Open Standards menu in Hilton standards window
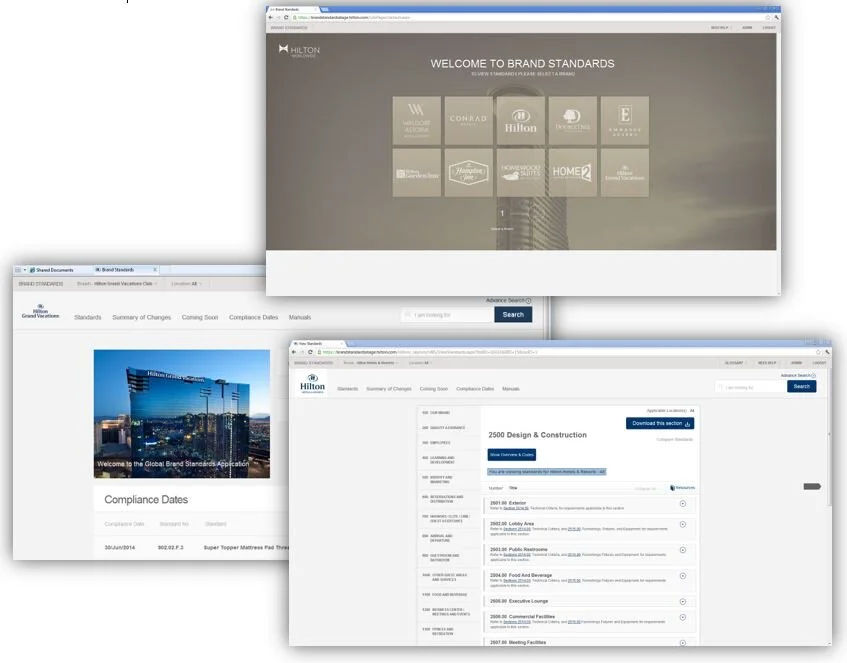847x663 pixels. 347,389
